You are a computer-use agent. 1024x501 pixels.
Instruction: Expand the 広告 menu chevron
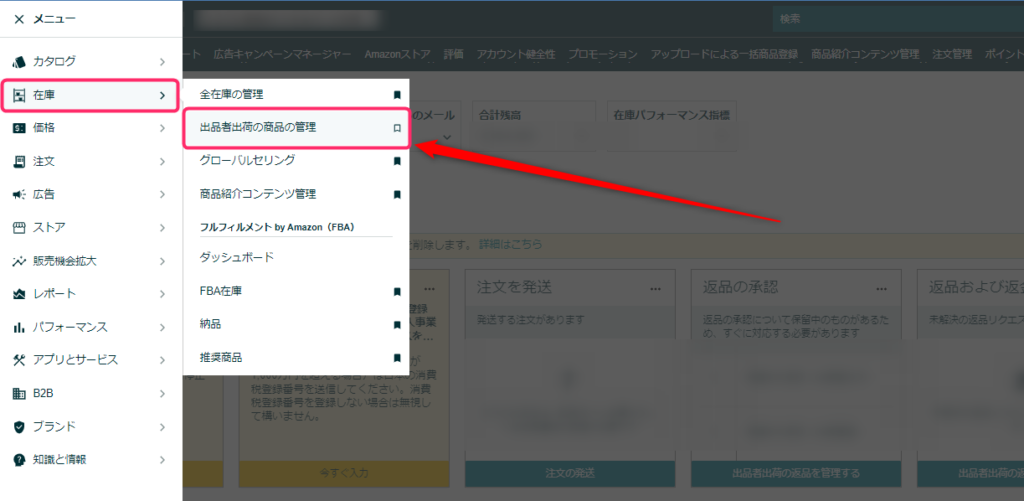click(163, 195)
